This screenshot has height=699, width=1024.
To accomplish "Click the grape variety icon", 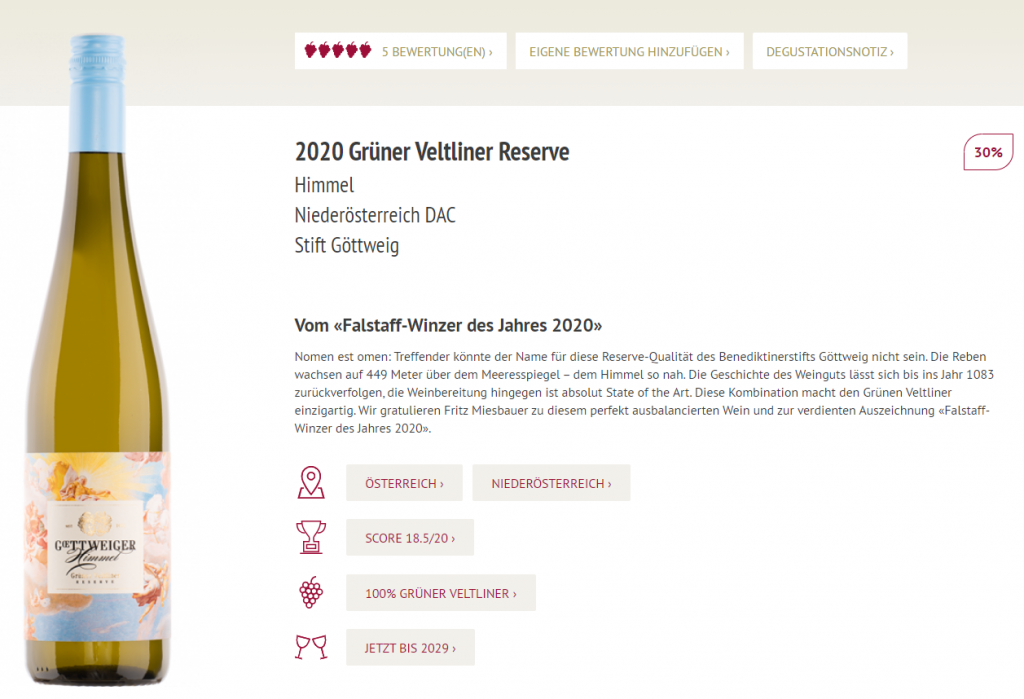I will pos(311,593).
